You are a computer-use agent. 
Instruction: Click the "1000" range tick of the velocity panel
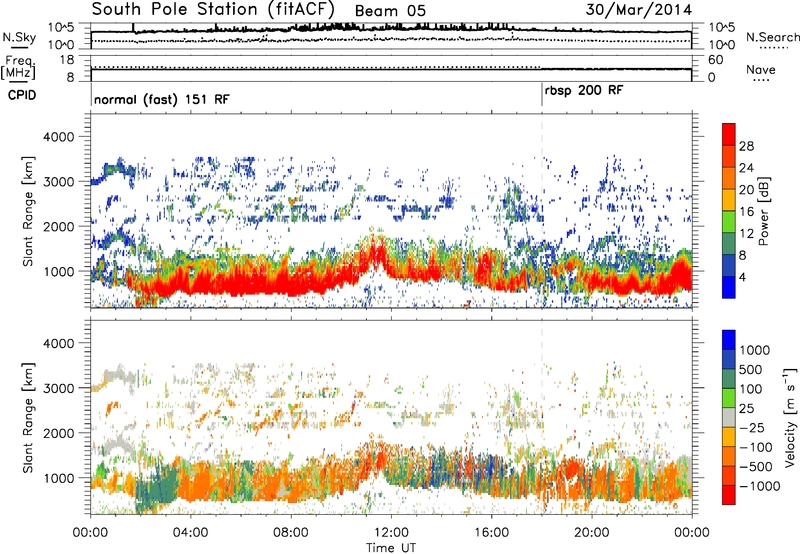[x=59, y=478]
